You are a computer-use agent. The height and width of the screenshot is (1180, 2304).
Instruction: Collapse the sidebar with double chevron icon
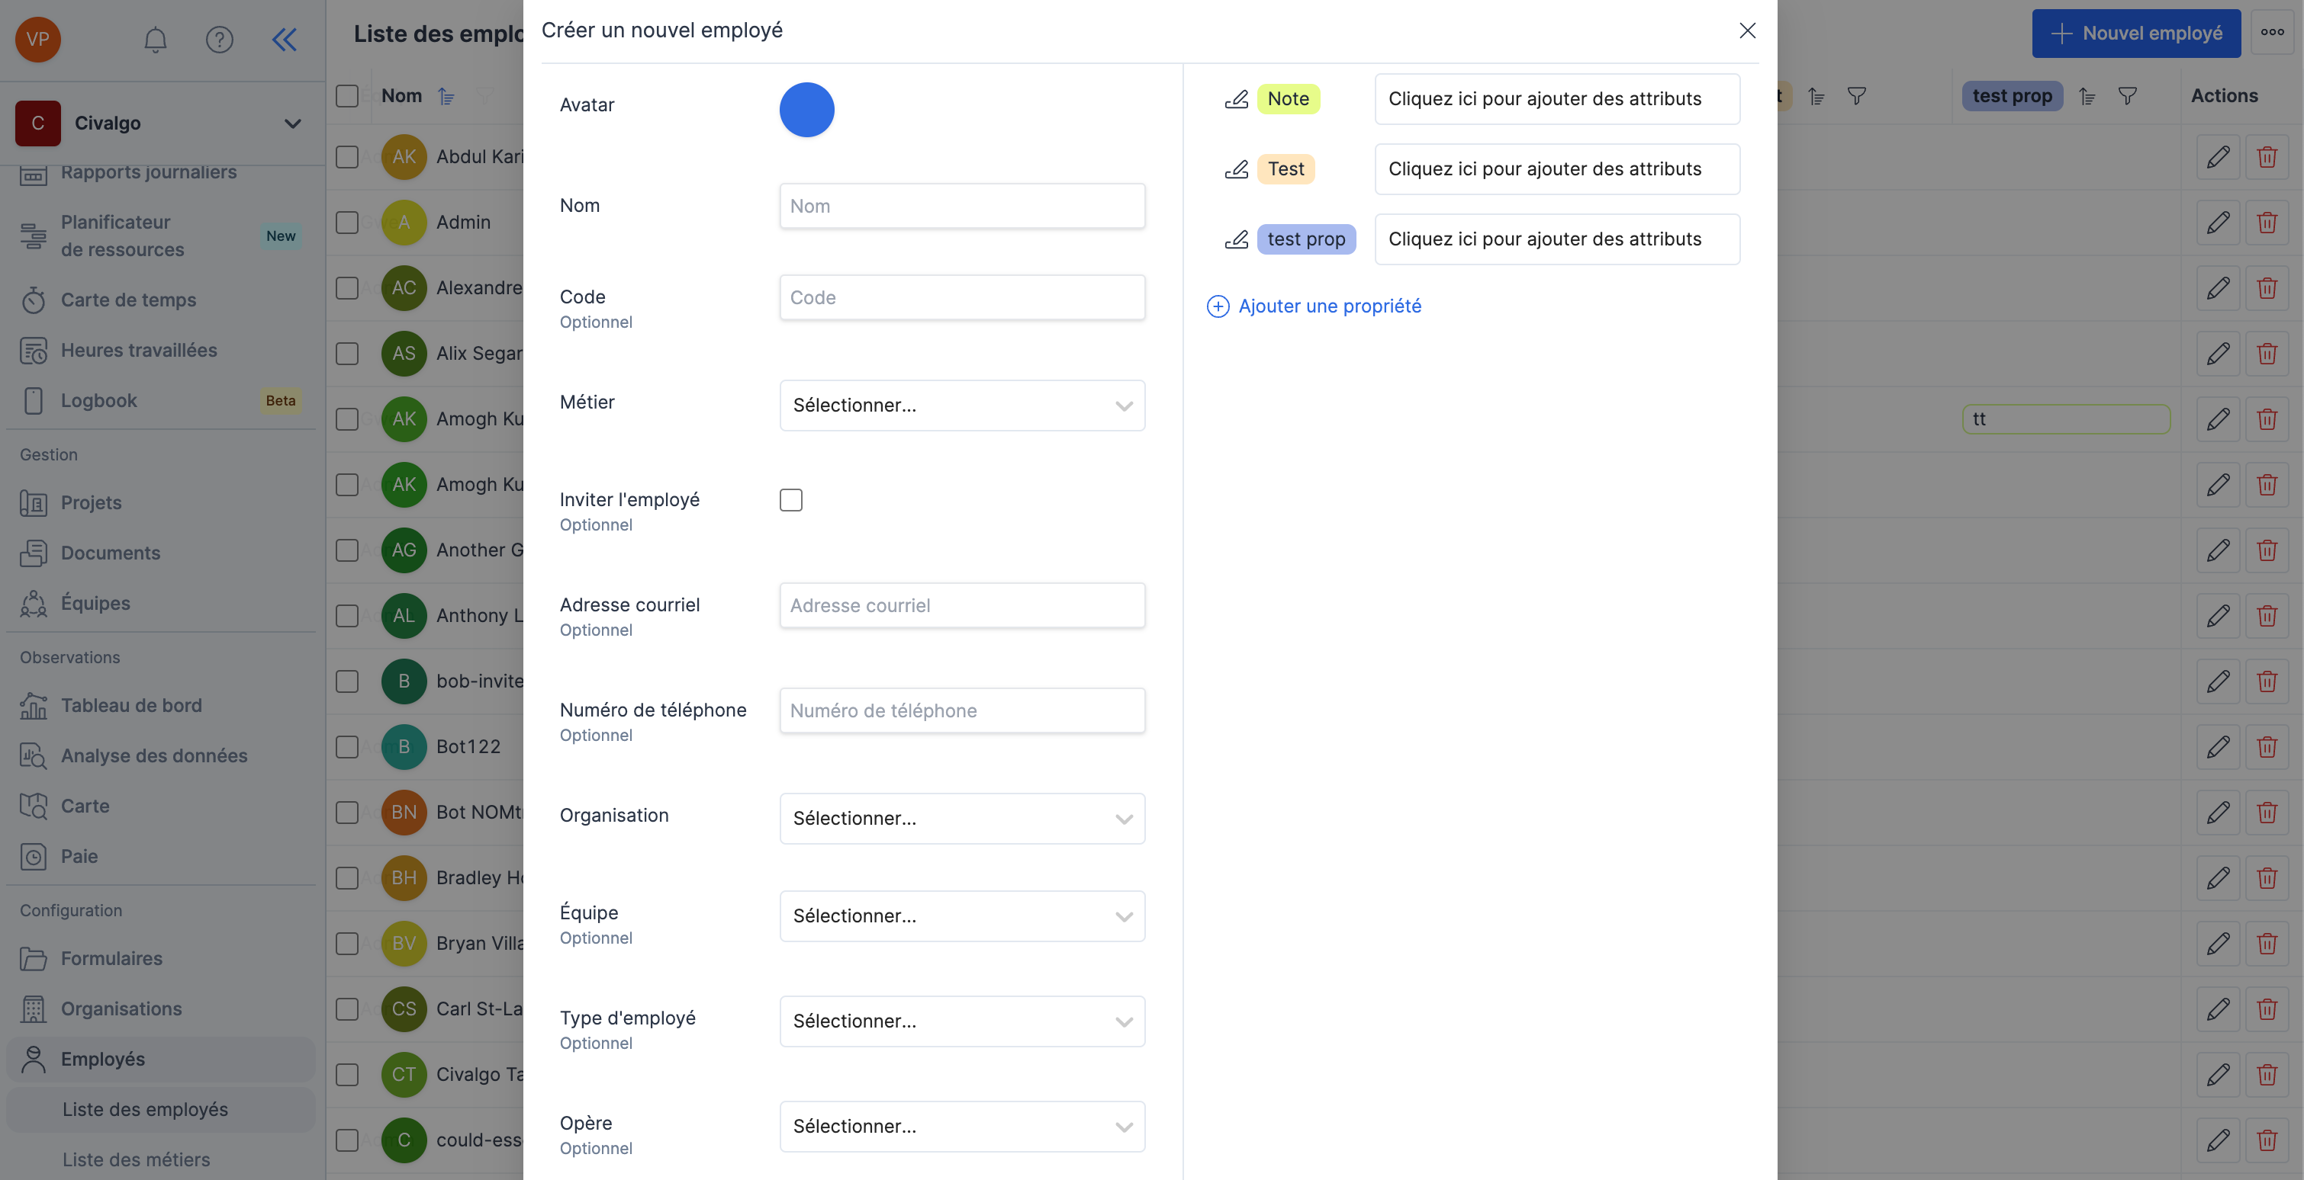[284, 39]
